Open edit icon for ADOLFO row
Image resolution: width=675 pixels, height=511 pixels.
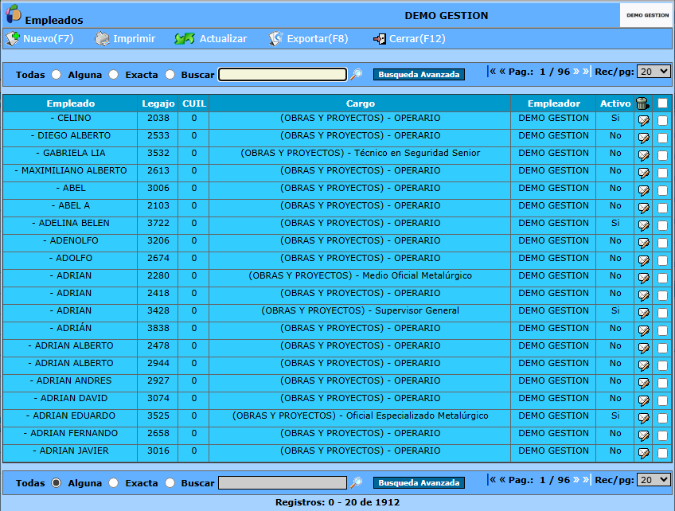pyautogui.click(x=643, y=261)
